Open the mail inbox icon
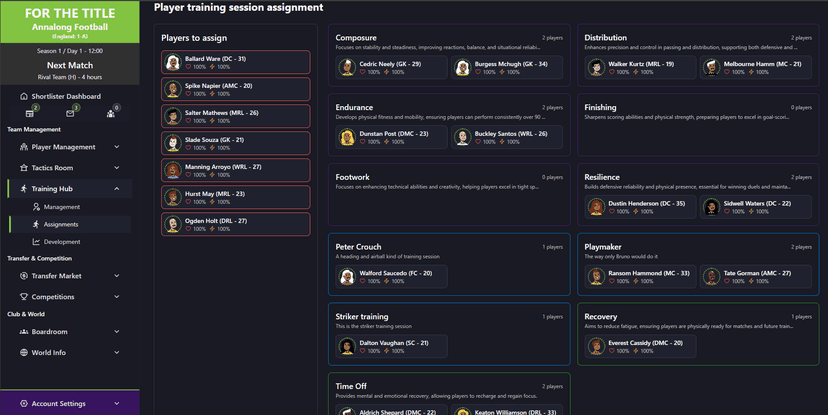 point(70,113)
